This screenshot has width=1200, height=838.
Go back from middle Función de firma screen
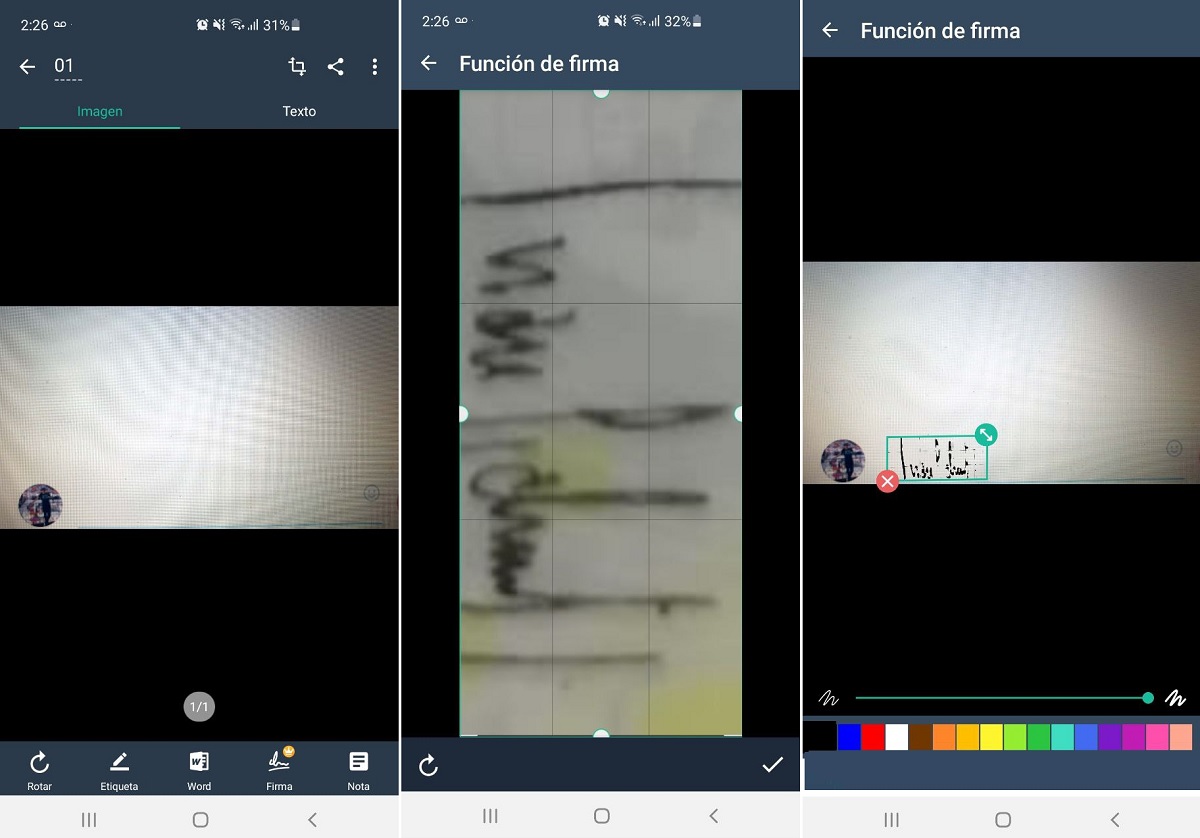tap(429, 64)
